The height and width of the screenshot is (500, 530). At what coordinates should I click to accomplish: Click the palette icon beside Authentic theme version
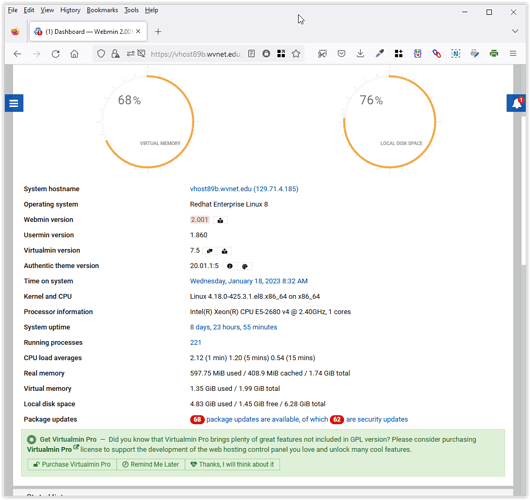coord(245,266)
